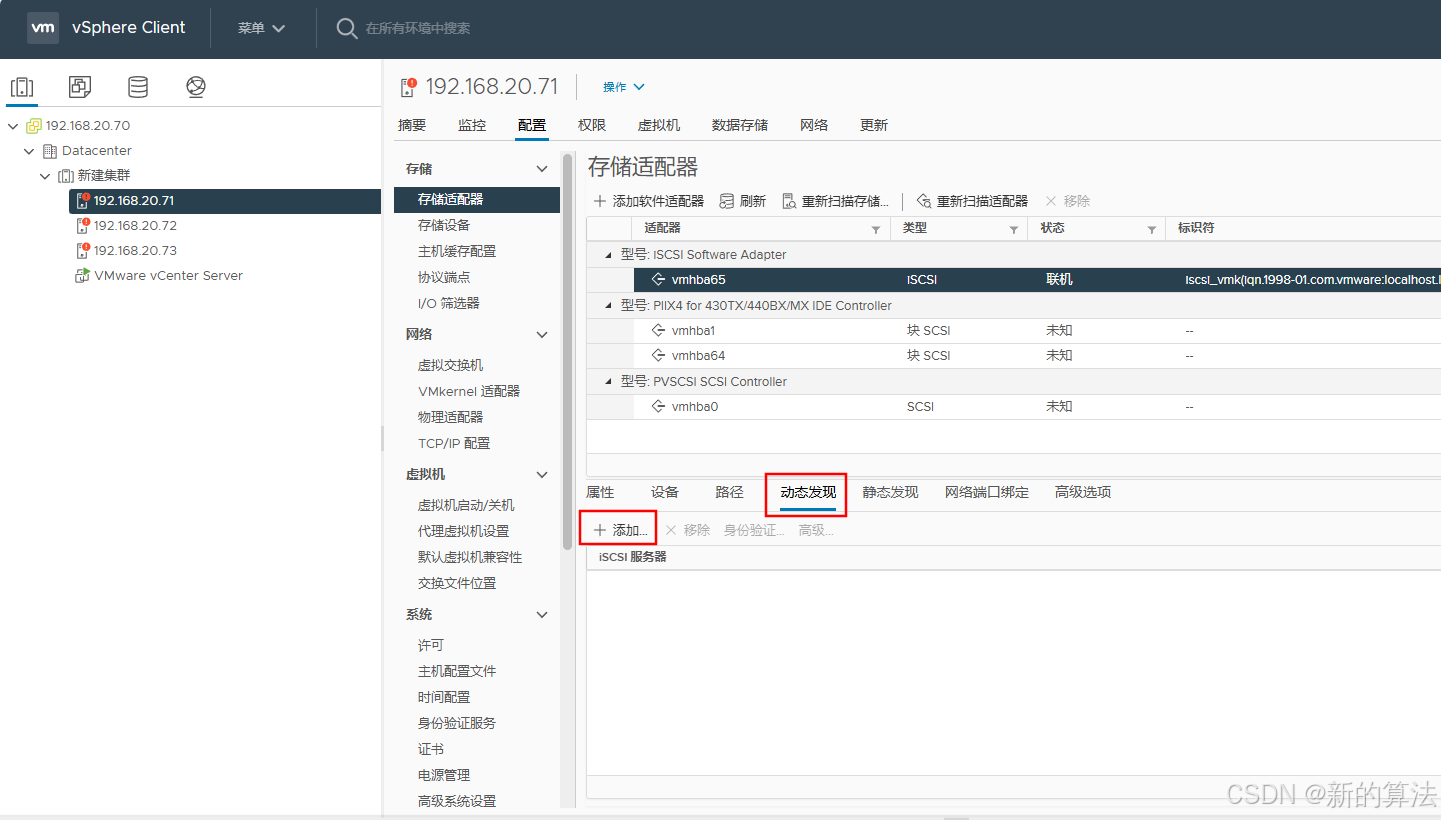The width and height of the screenshot is (1441, 820).
Task: Collapse the iSCSI Software Adapter group
Action: point(608,255)
